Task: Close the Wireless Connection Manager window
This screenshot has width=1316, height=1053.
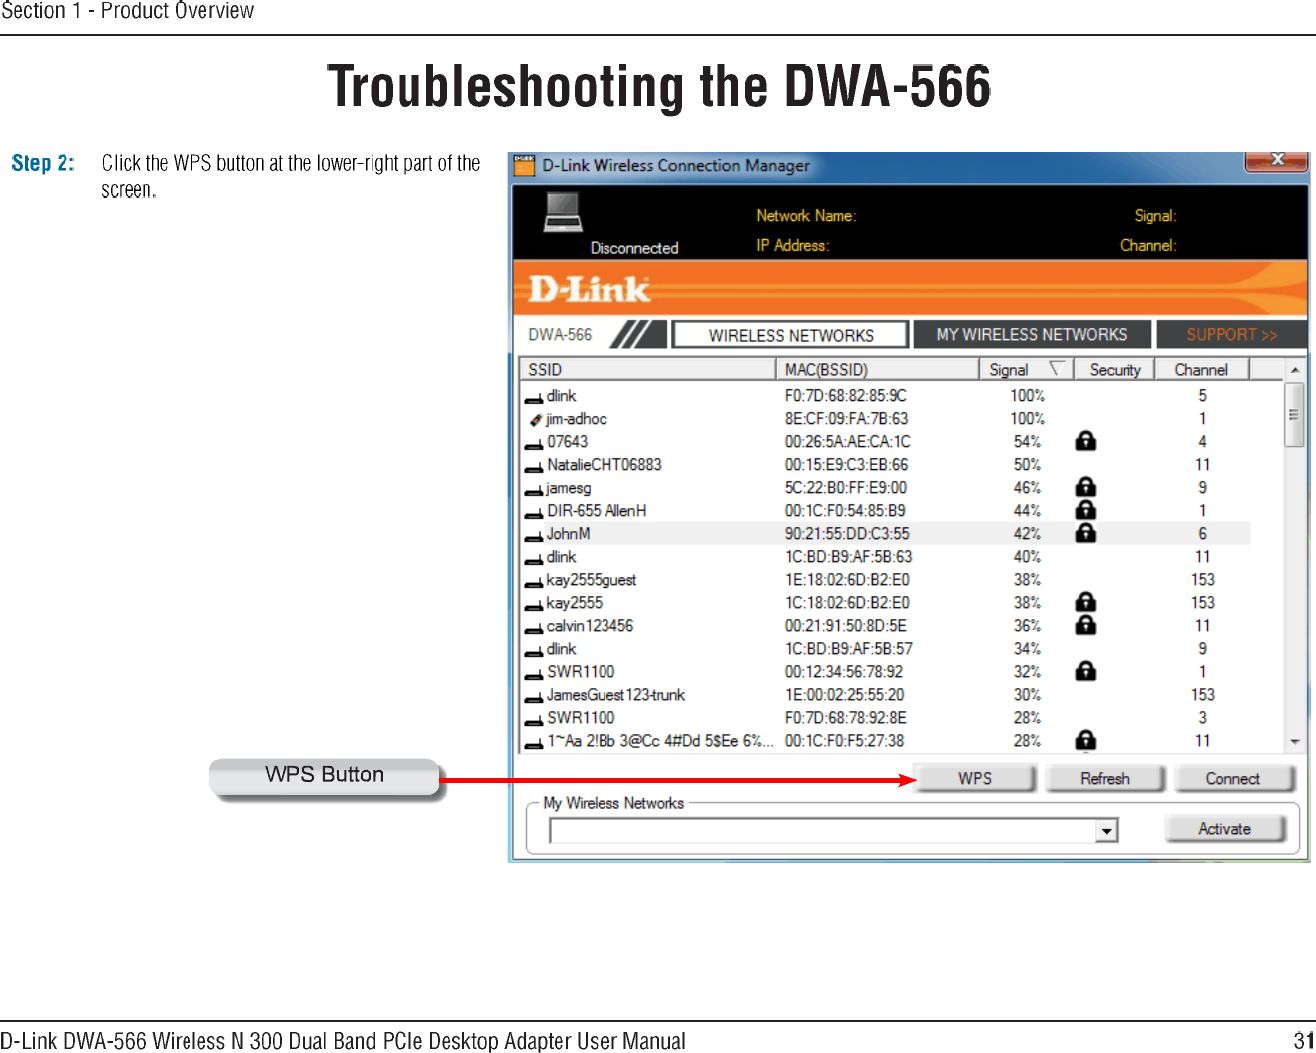Action: pos(1276,161)
